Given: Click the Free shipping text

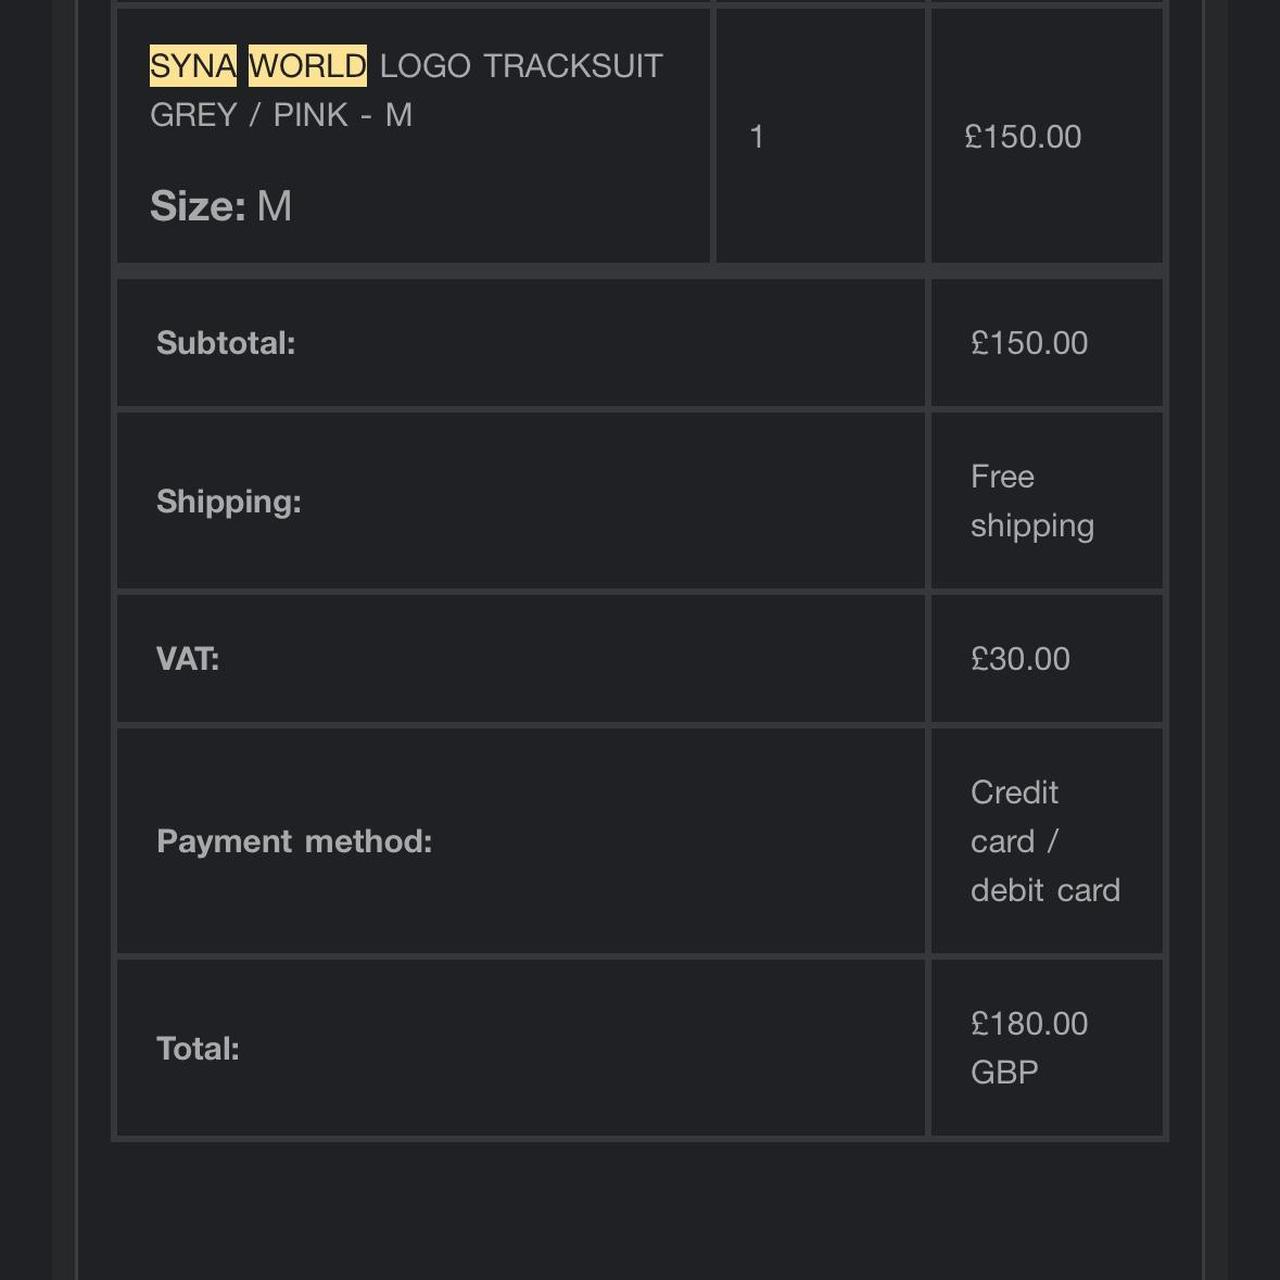Looking at the screenshot, I should click(x=1032, y=501).
